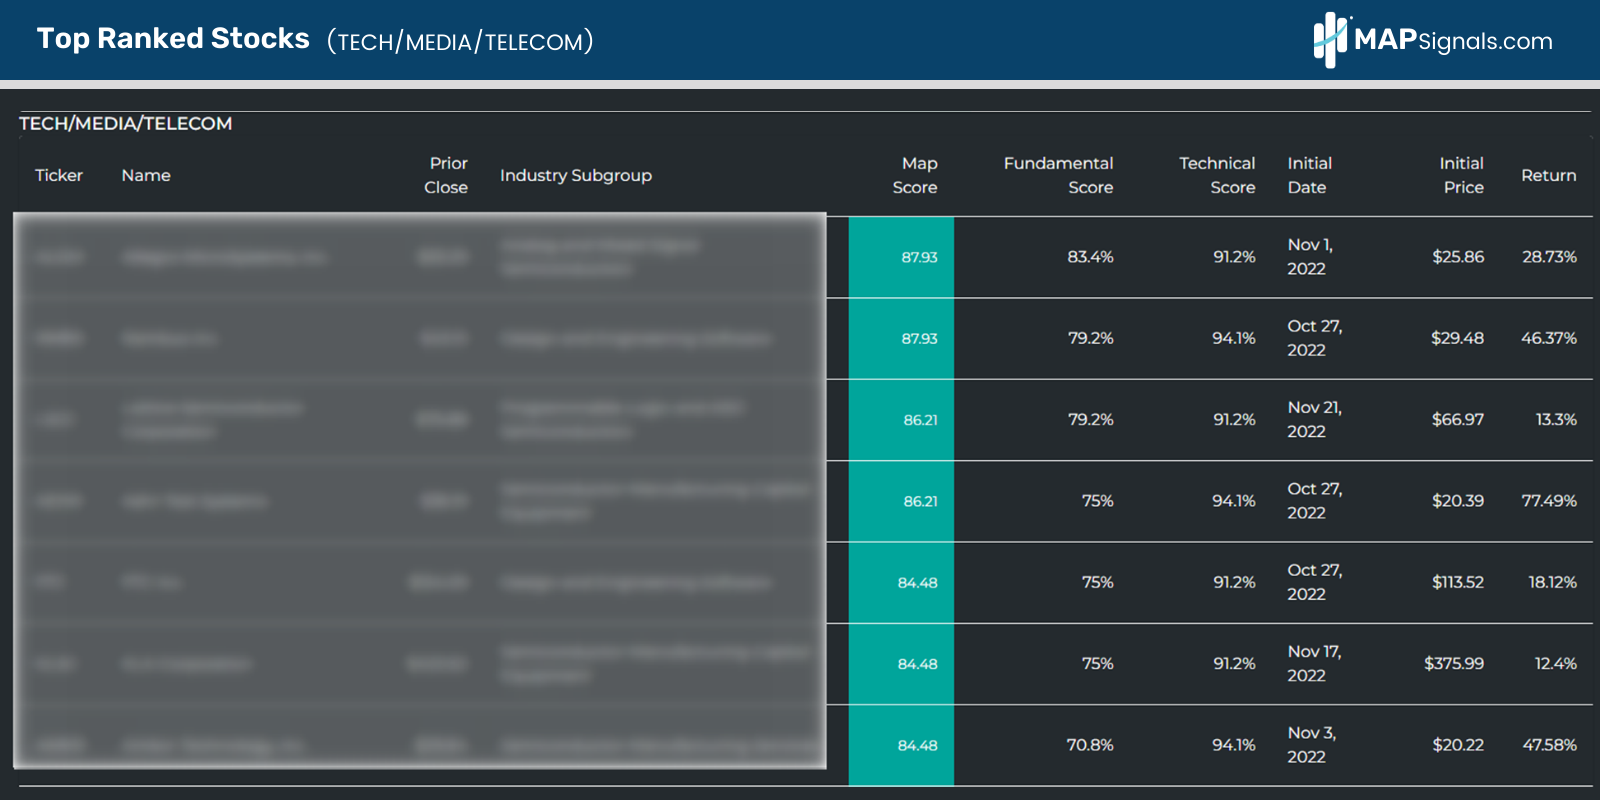Click the $20.39 initial price

pos(1458,501)
